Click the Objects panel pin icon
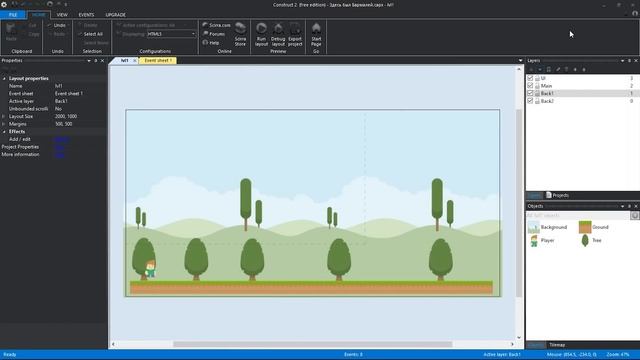The width and height of the screenshot is (640, 360). click(629, 206)
